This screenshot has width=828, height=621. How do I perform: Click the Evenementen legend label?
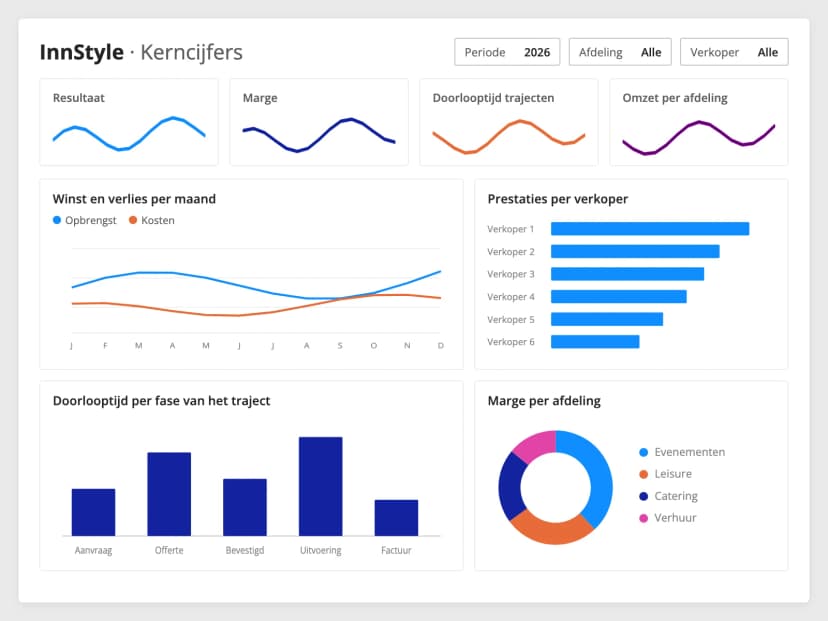coord(690,452)
